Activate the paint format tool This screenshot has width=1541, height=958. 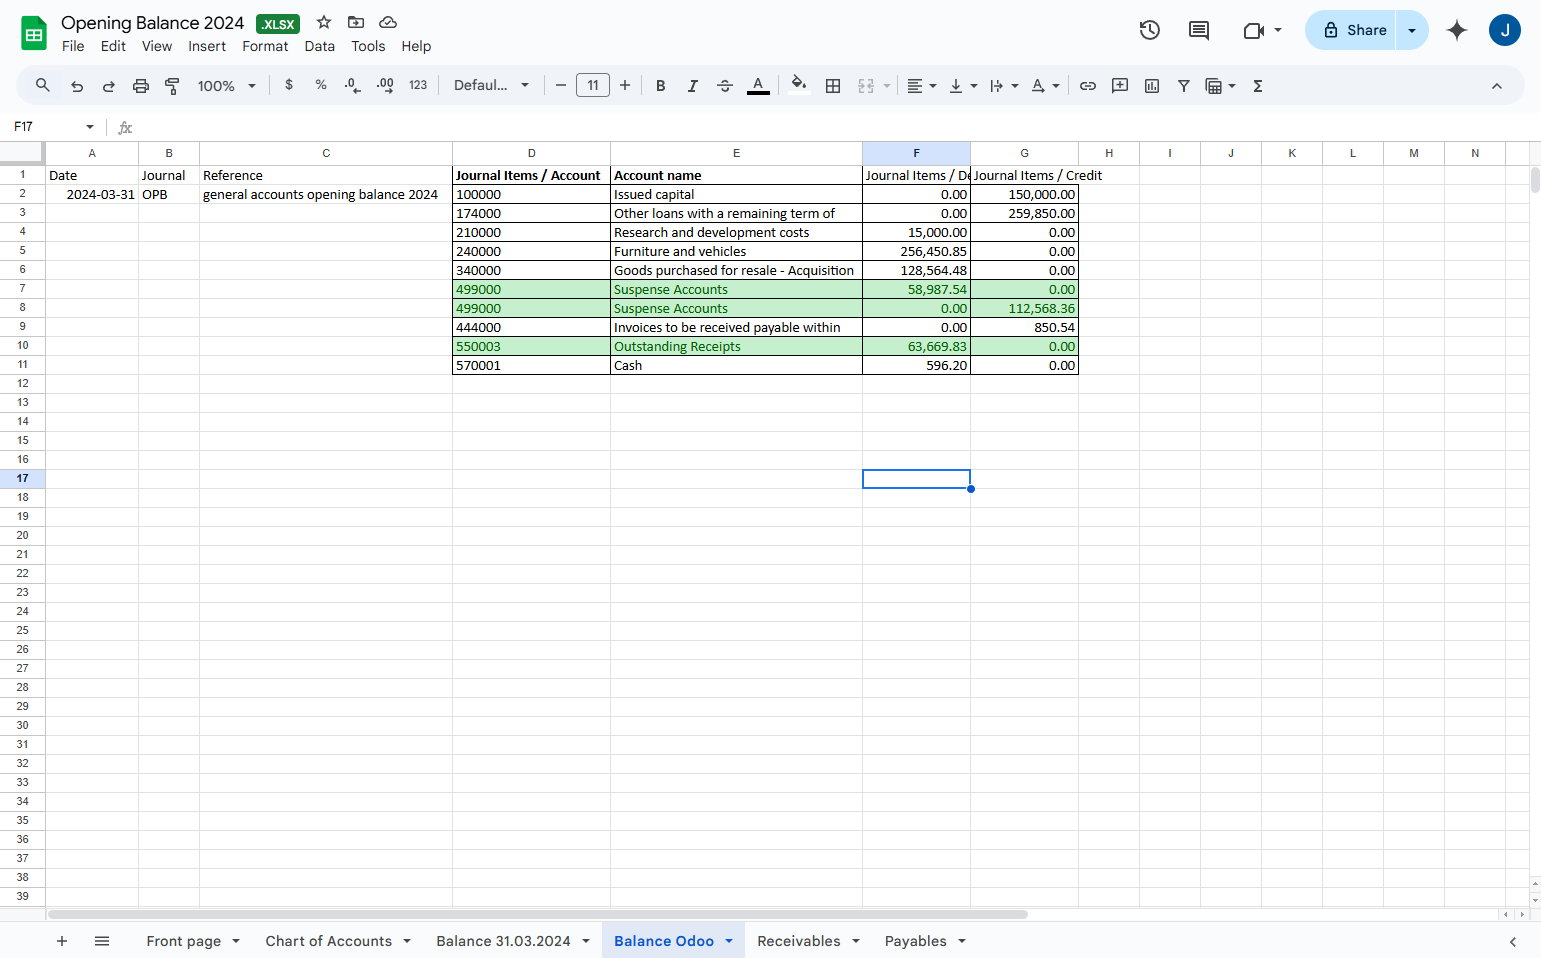[172, 86]
